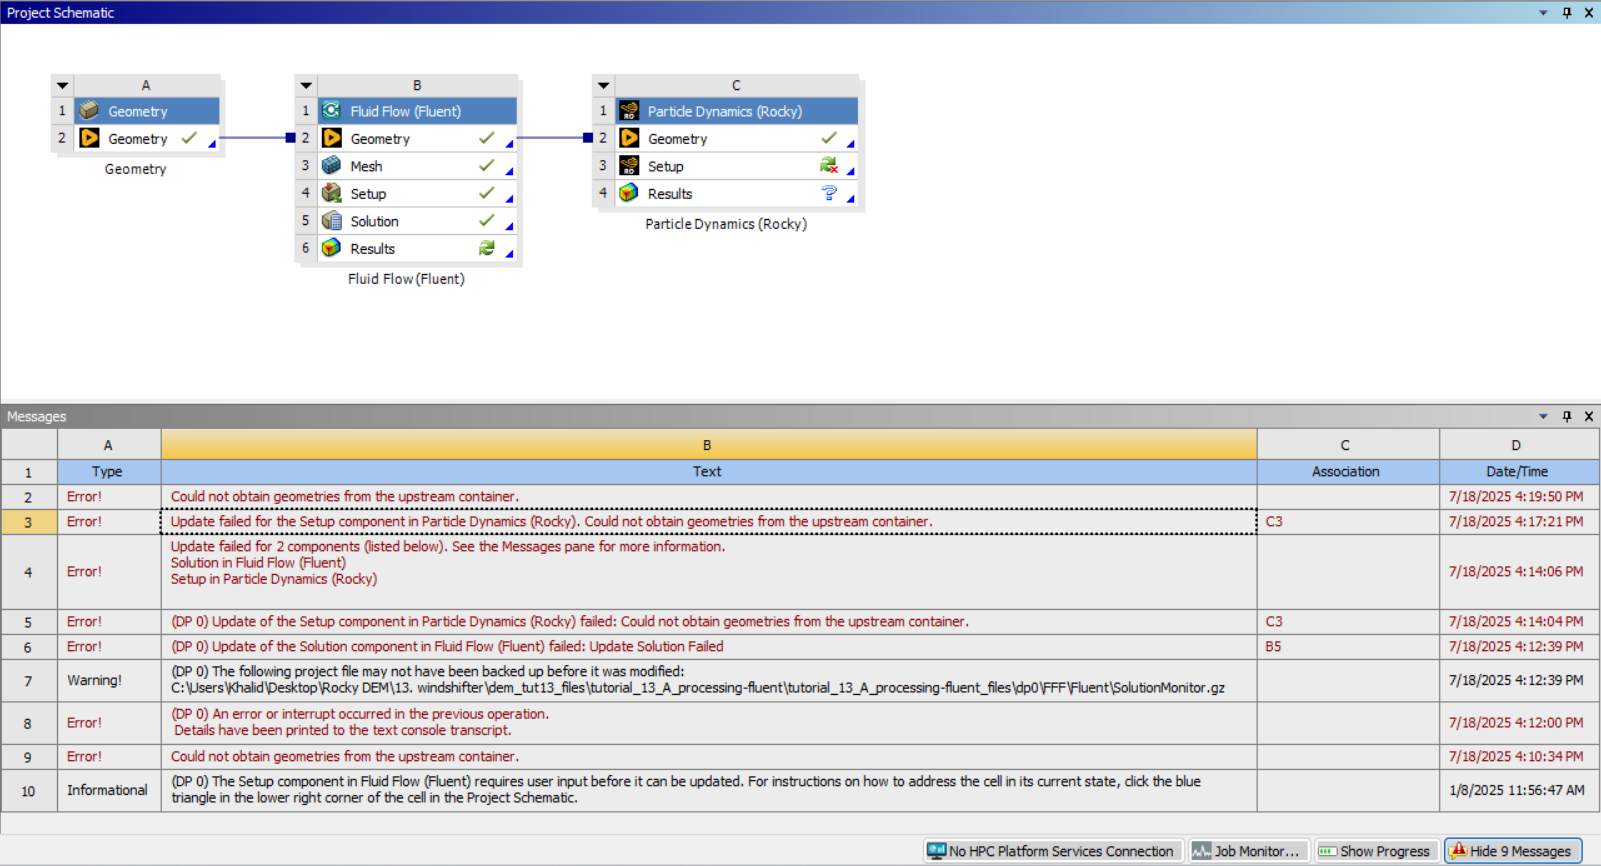Select the SolutionMonitor.gz backup warning message
1601x866 pixels.
[708, 680]
